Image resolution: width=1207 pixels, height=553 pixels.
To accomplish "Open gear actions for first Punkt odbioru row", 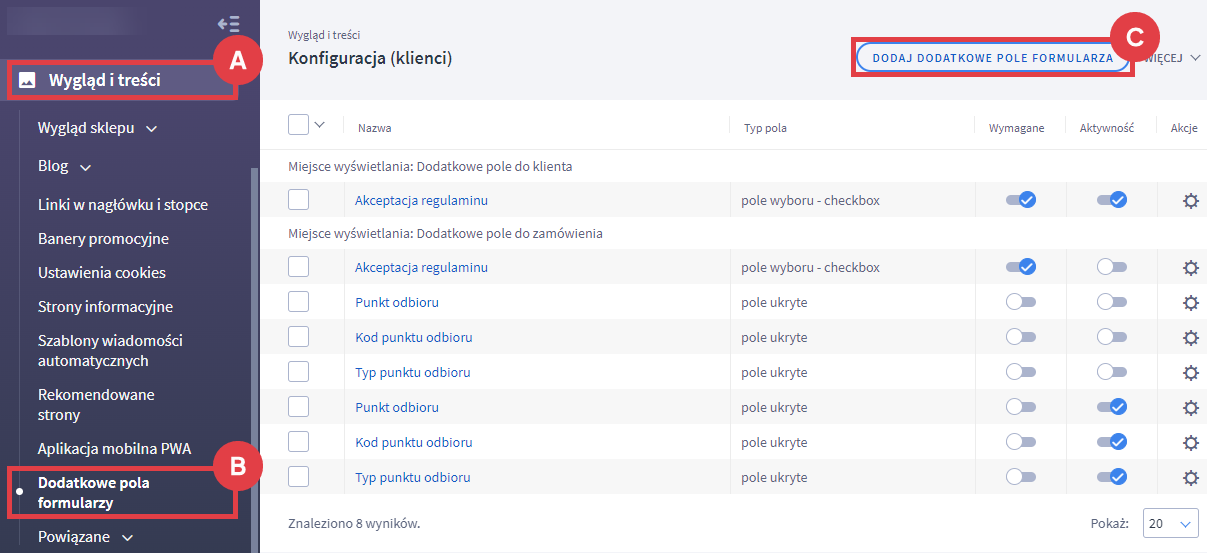I will tap(1190, 302).
